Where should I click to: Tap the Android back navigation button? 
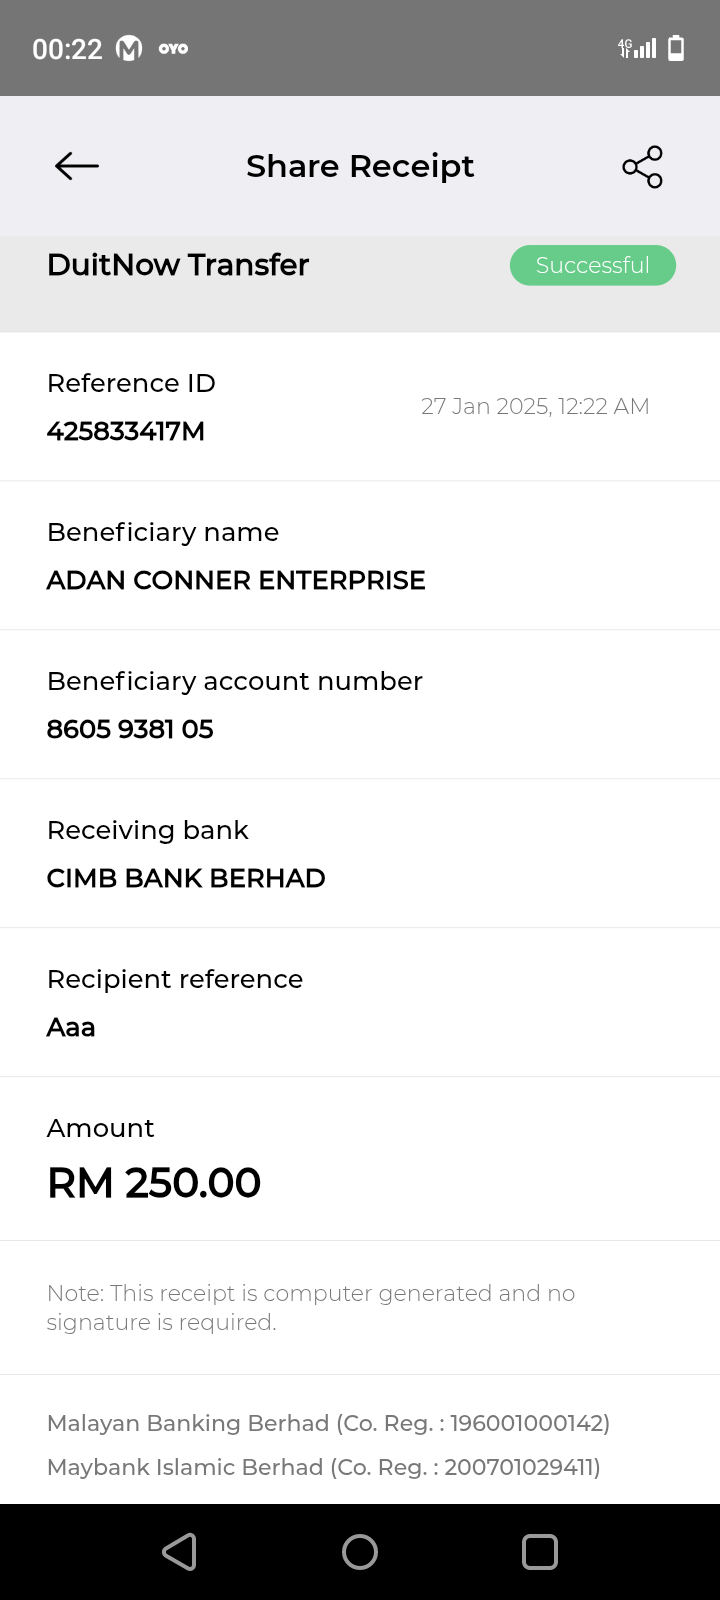[180, 1552]
